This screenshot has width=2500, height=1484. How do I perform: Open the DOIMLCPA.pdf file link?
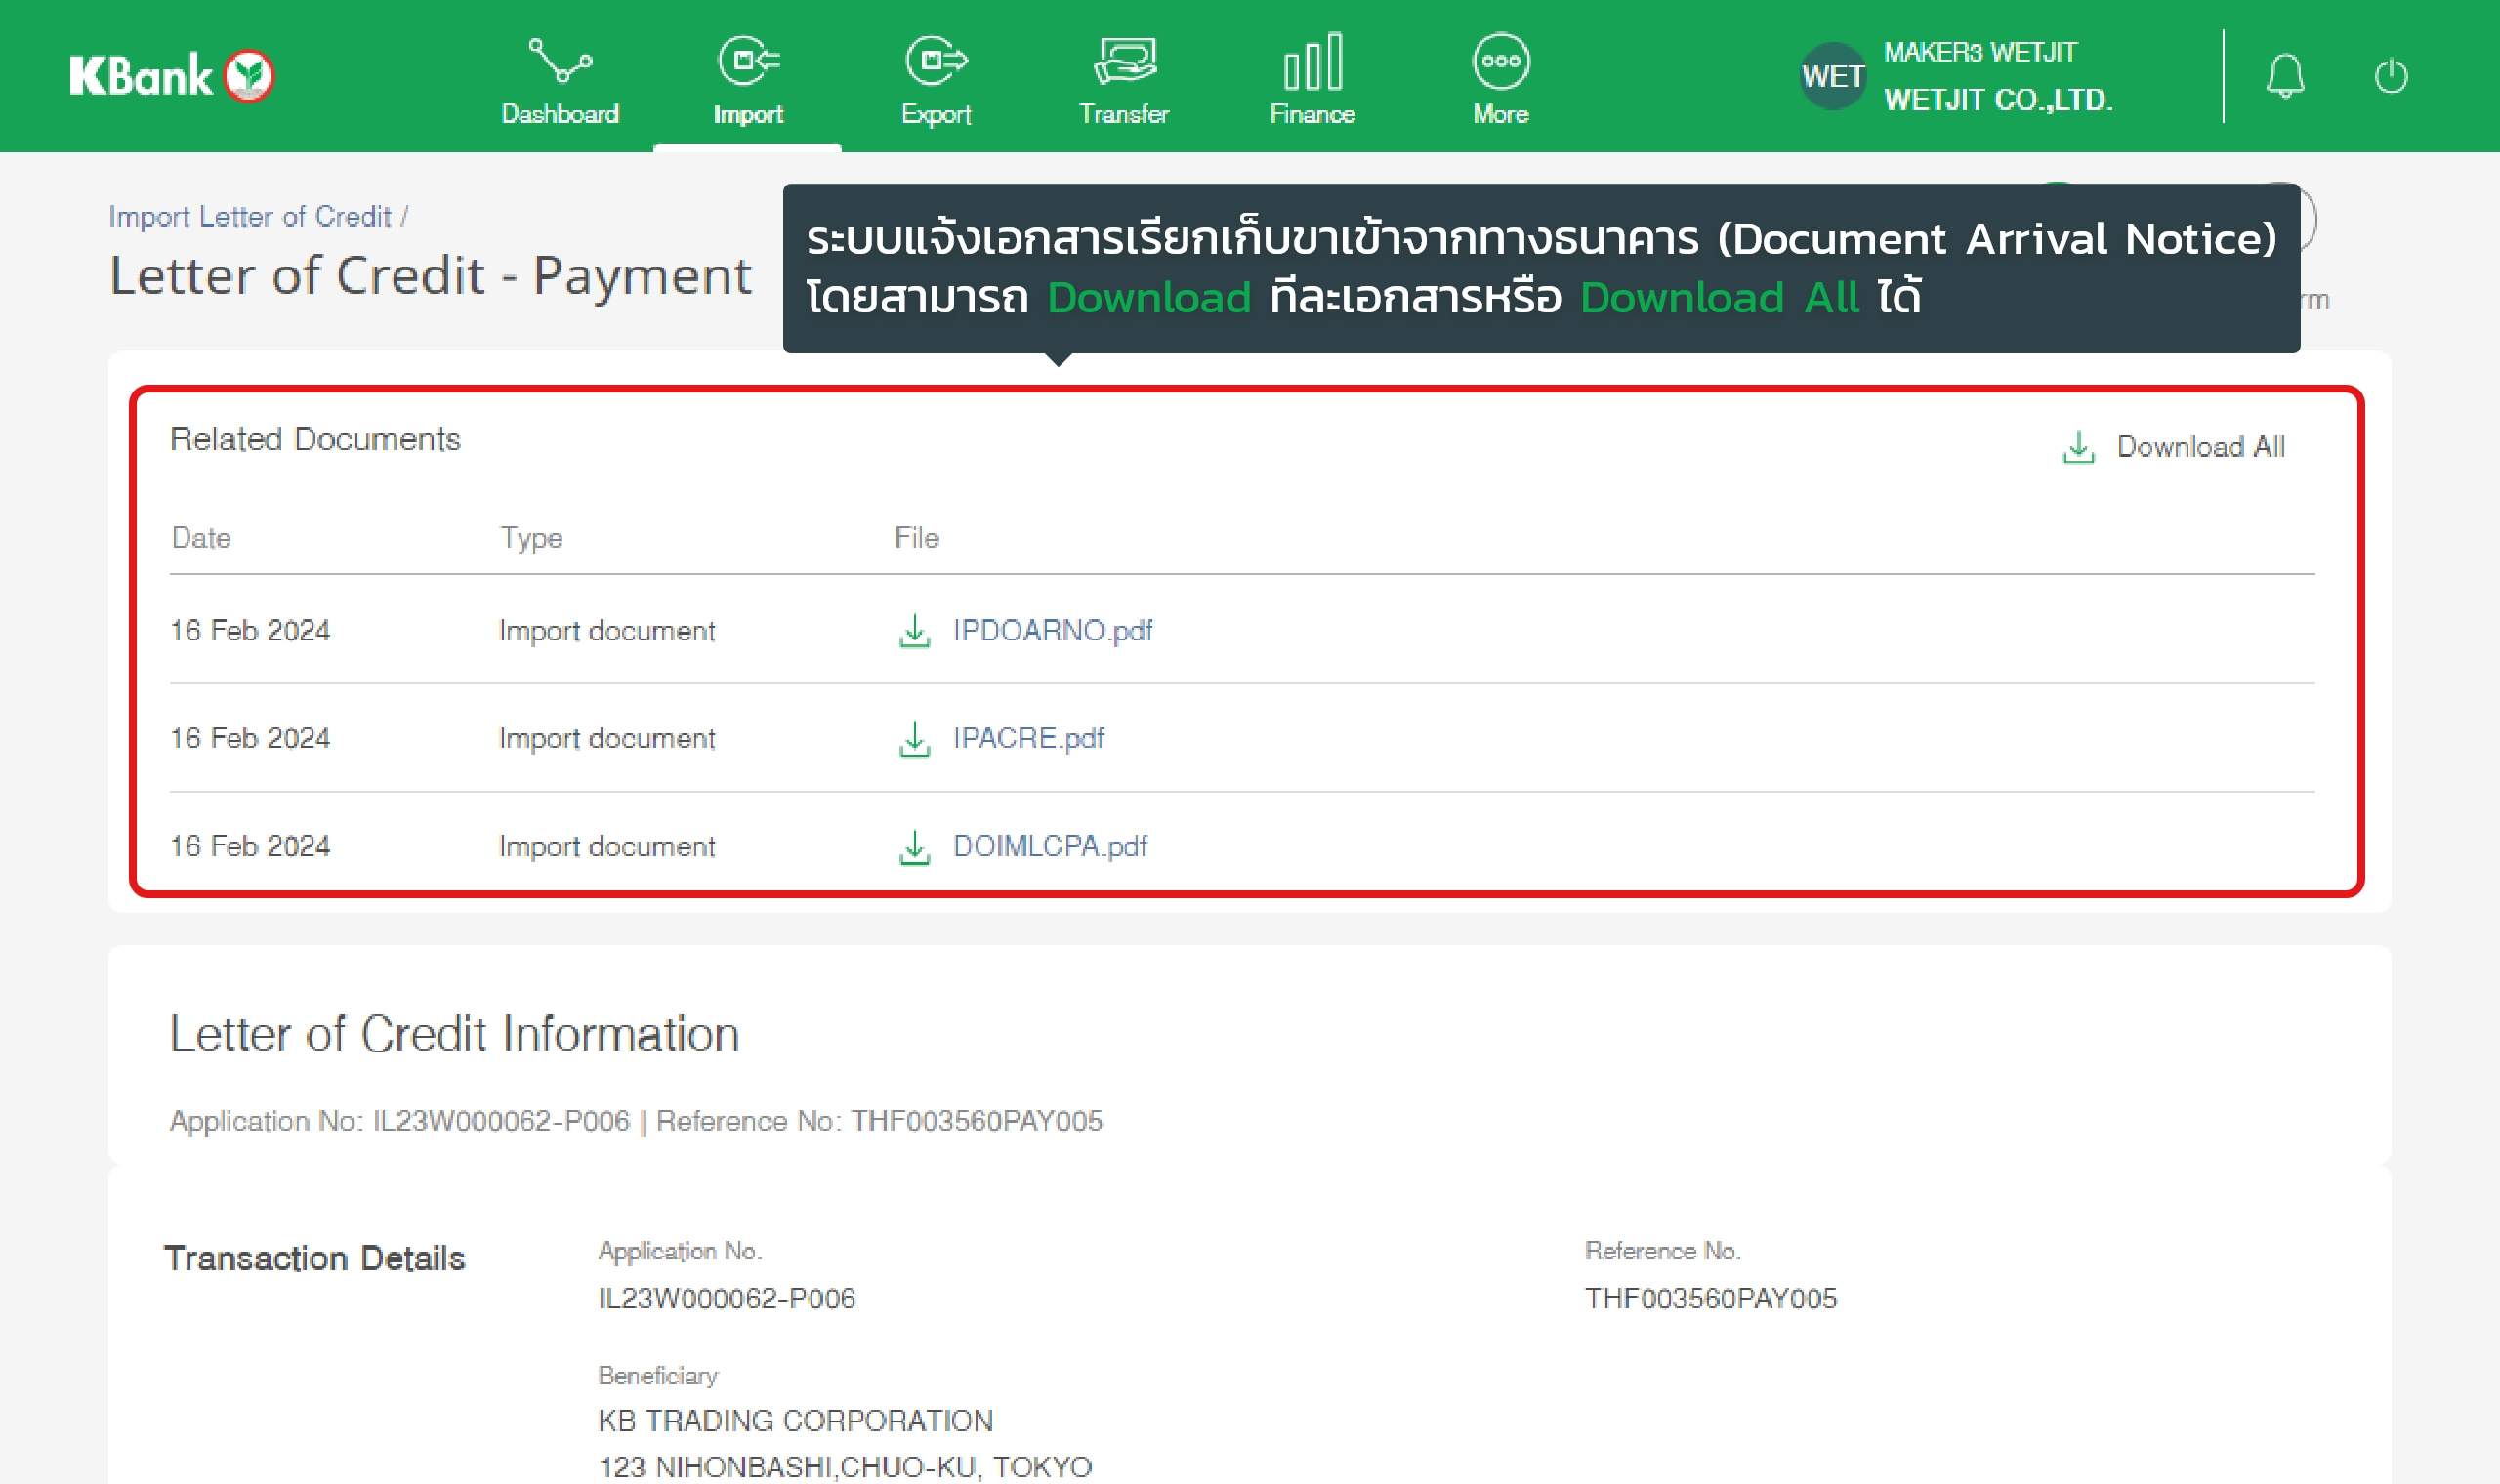(1050, 847)
